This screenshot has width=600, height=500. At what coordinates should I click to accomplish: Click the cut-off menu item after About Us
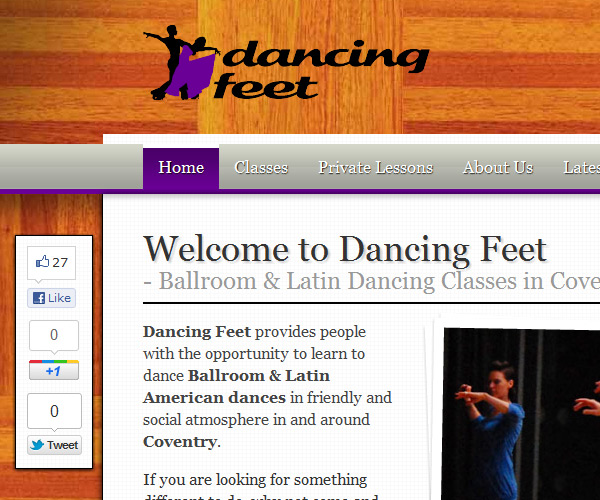point(581,168)
